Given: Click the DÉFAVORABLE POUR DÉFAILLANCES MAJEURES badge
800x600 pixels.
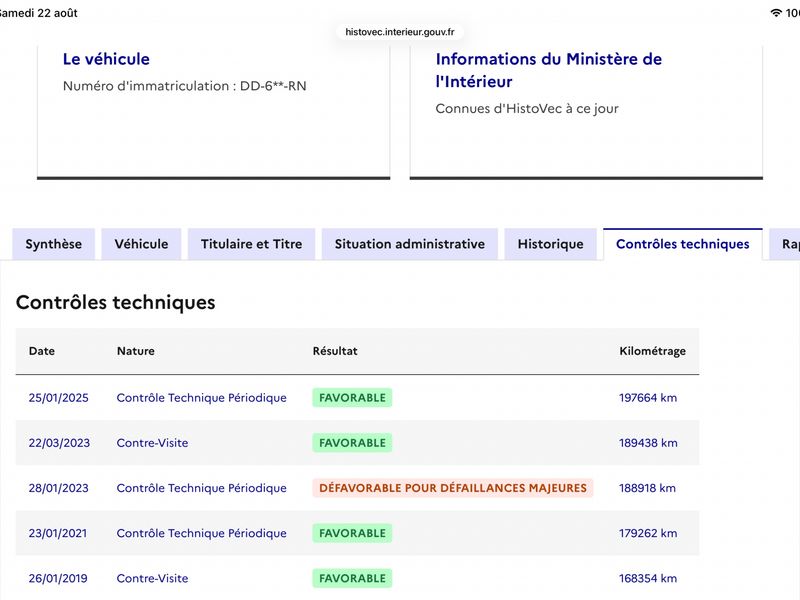Looking at the screenshot, I should tap(453, 488).
